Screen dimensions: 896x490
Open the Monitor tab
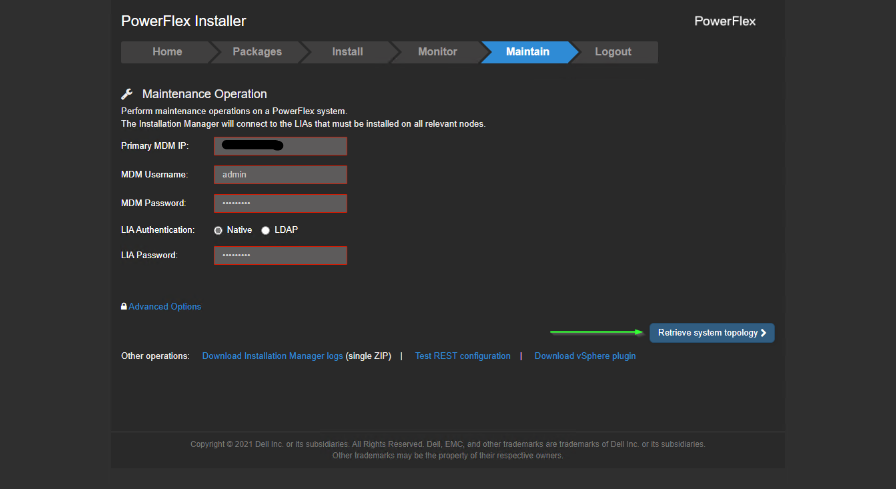pyautogui.click(x=437, y=52)
